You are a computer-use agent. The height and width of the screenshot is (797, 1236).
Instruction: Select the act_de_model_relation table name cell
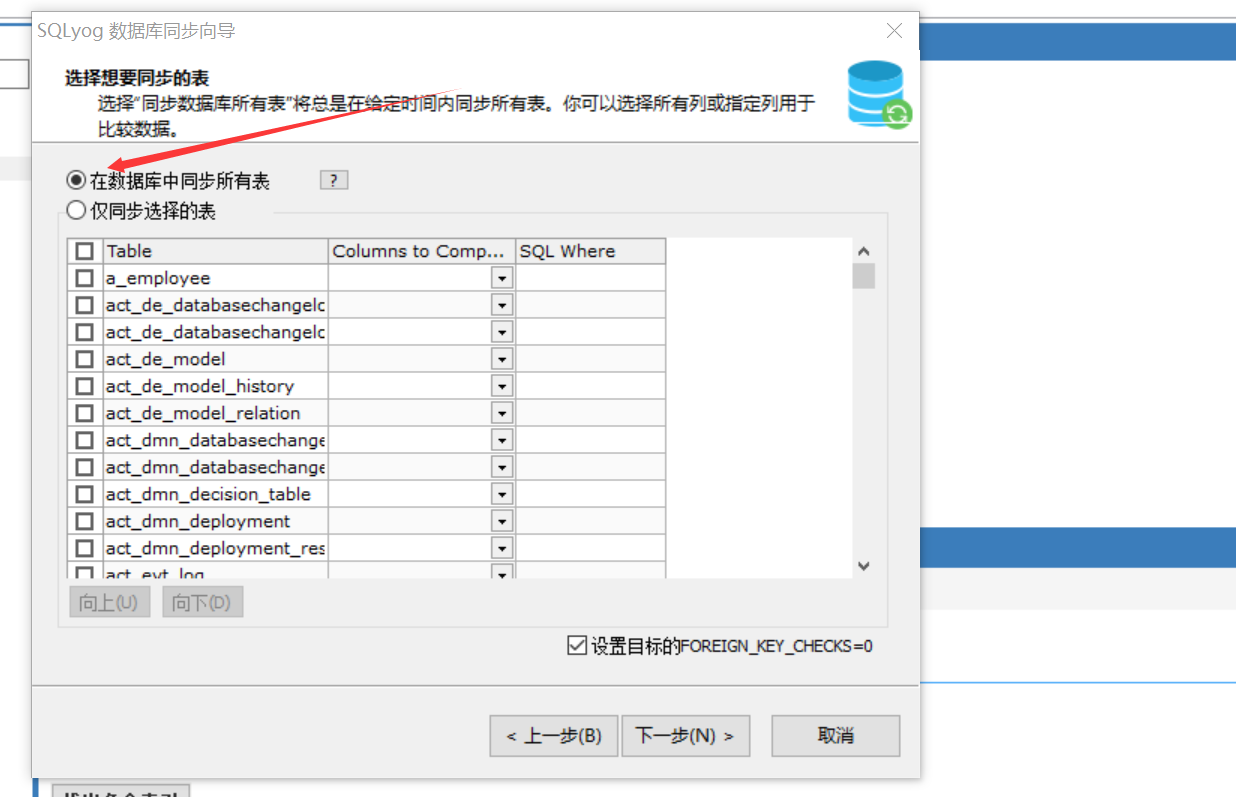click(x=215, y=413)
